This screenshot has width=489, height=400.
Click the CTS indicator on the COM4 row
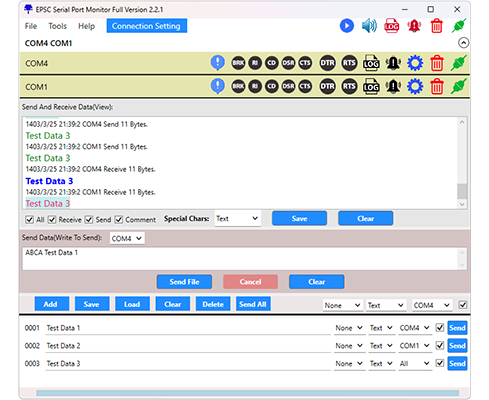pyautogui.click(x=305, y=63)
